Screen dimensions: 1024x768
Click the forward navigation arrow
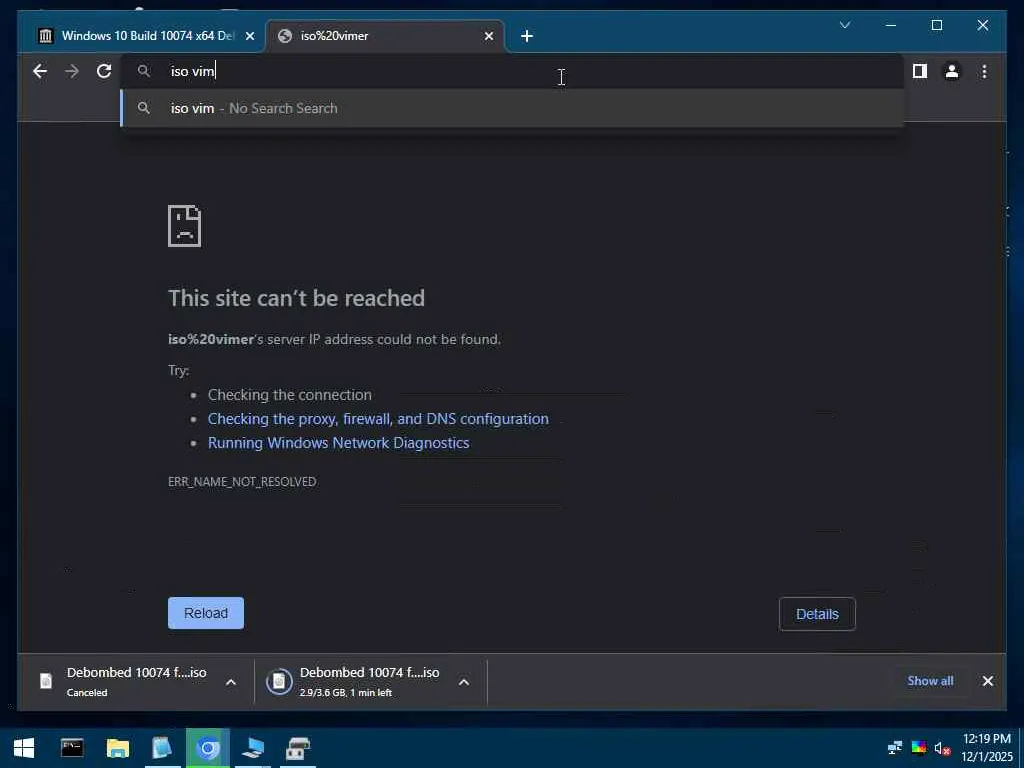click(72, 71)
